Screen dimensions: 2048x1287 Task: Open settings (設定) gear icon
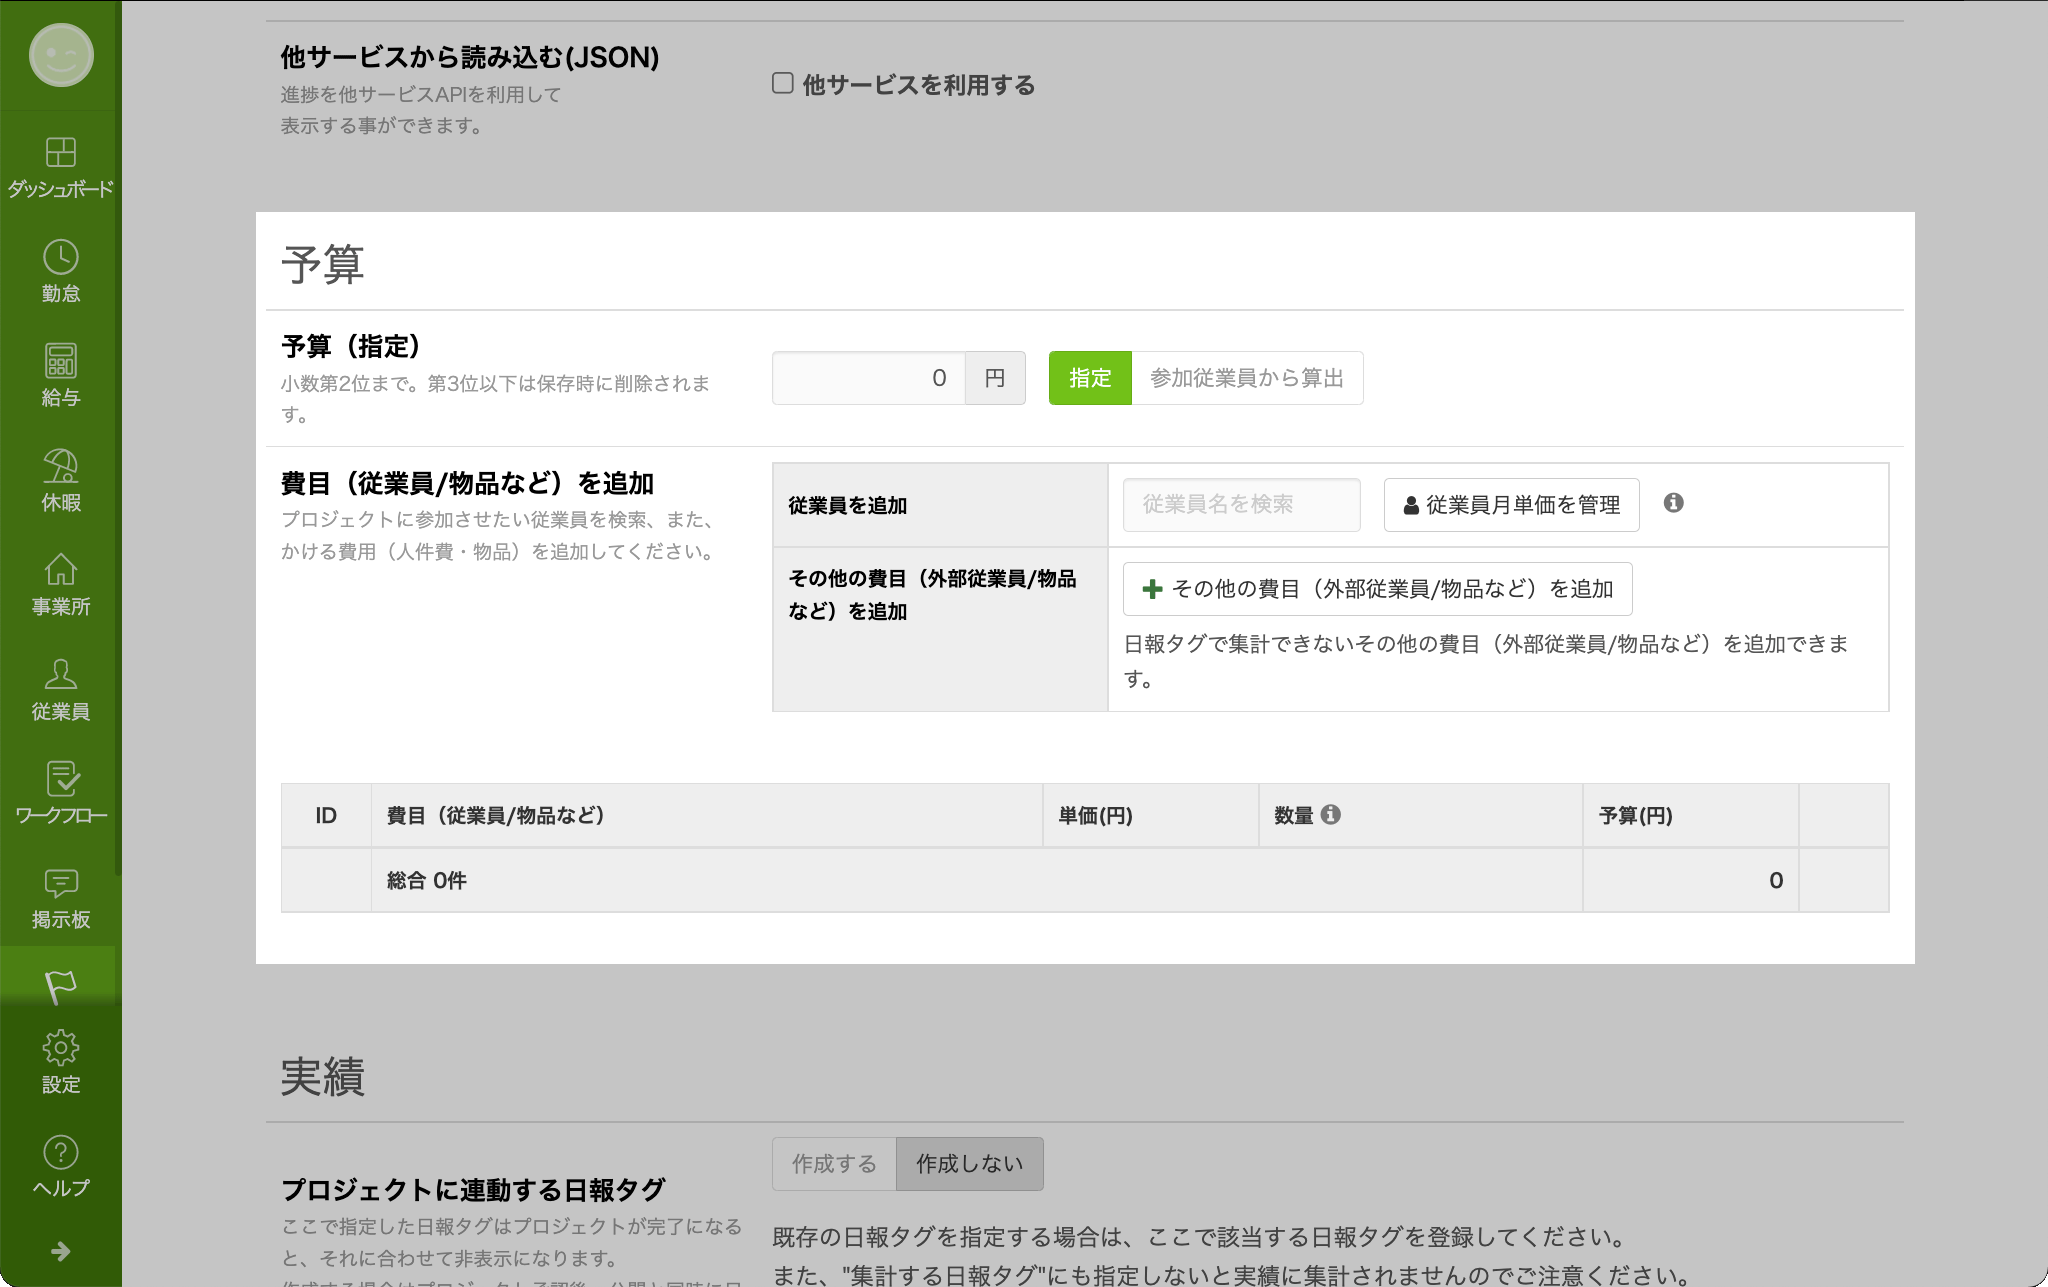point(60,1061)
